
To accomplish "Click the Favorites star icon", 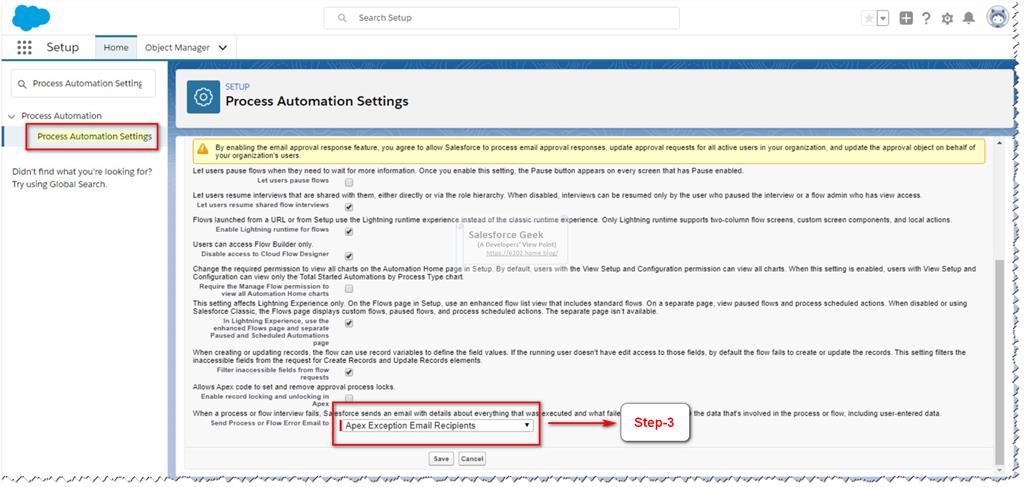I will point(869,18).
